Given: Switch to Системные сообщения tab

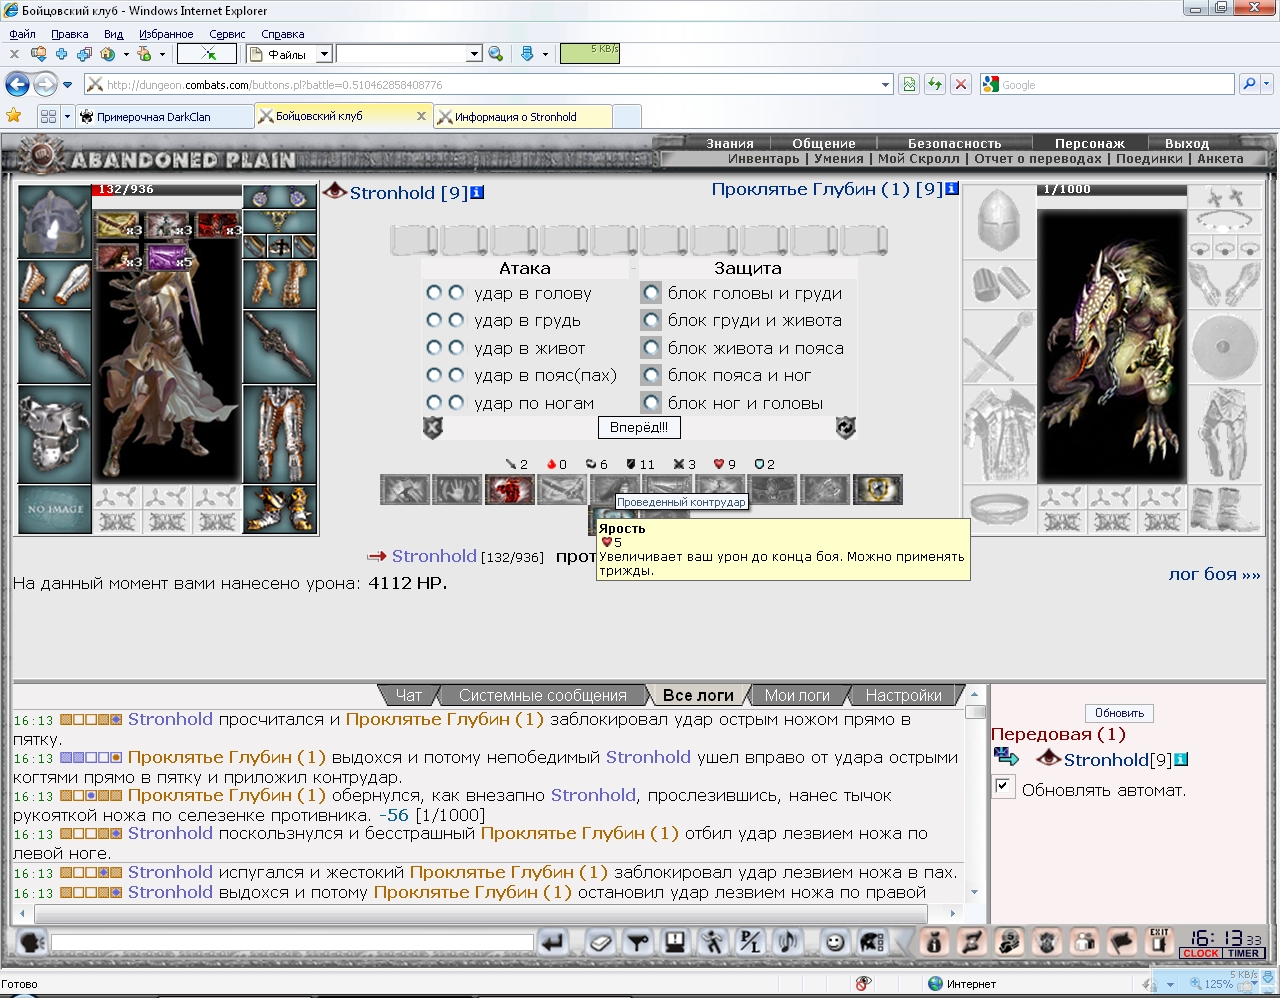Looking at the screenshot, I should tap(542, 695).
